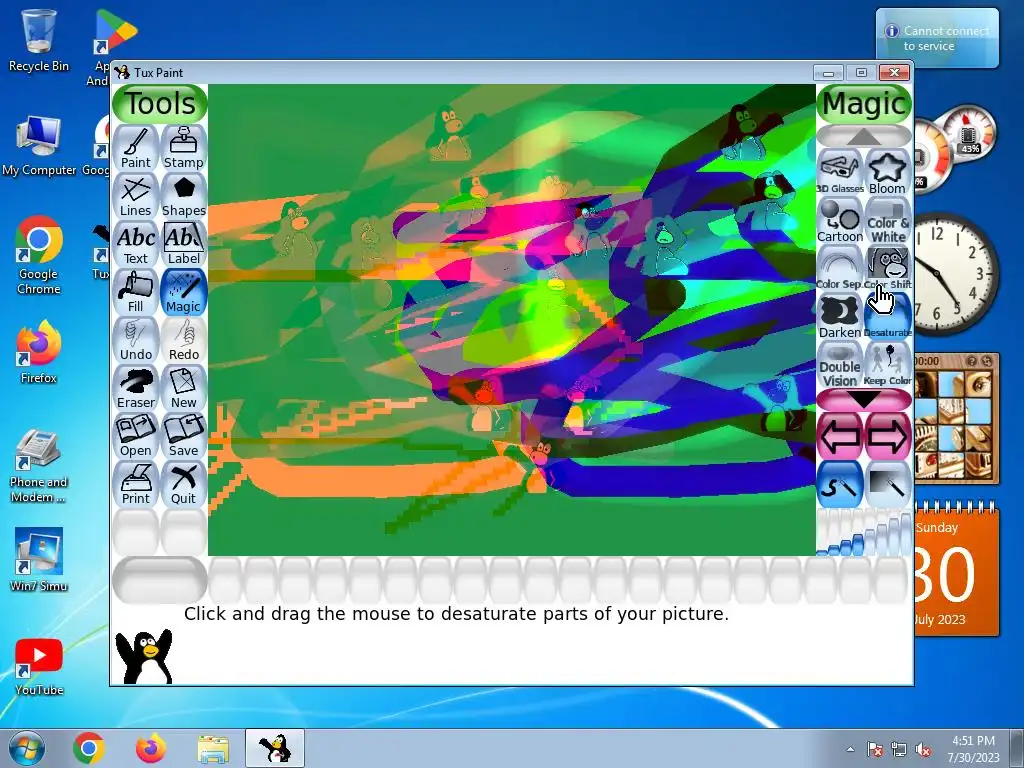Click the Cannot connect to service gadget
The width and height of the screenshot is (1024, 768).
click(x=937, y=38)
